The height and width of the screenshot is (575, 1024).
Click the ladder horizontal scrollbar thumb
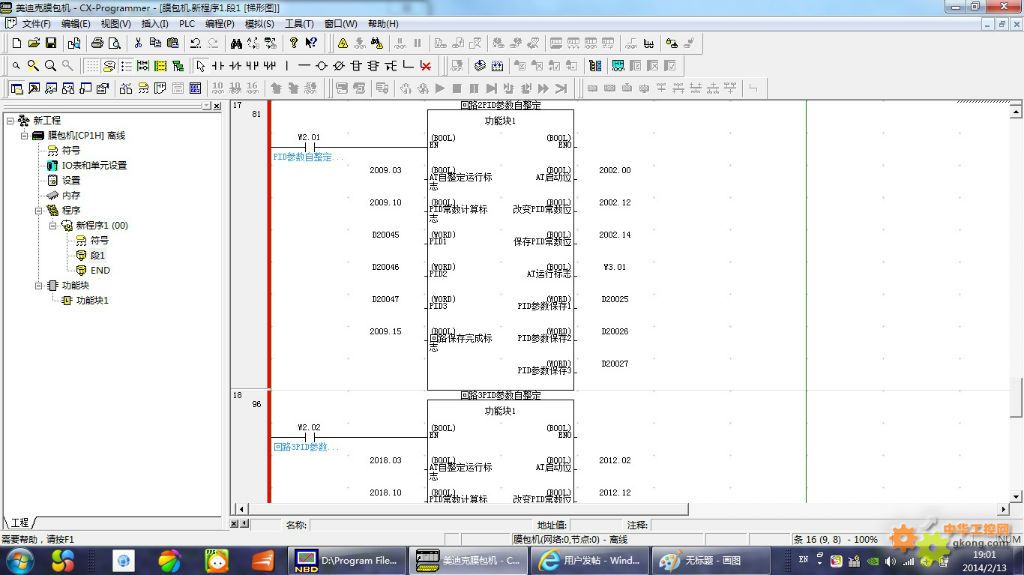tap(468, 509)
